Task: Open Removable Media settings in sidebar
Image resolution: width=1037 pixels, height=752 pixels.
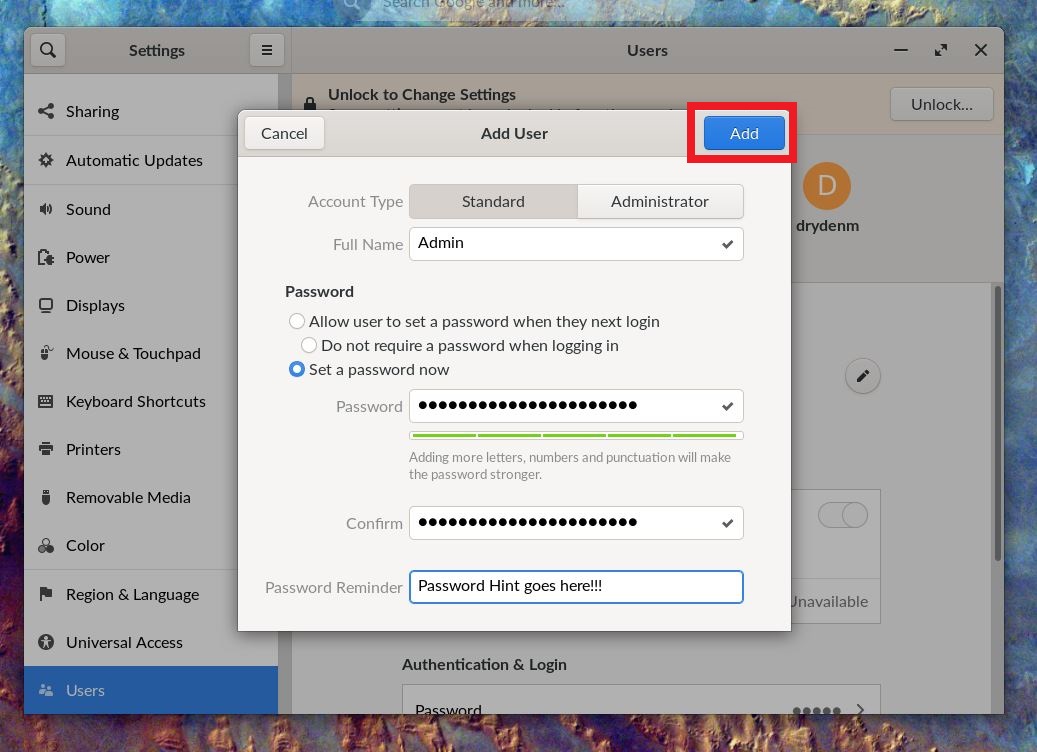Action: 151,497
